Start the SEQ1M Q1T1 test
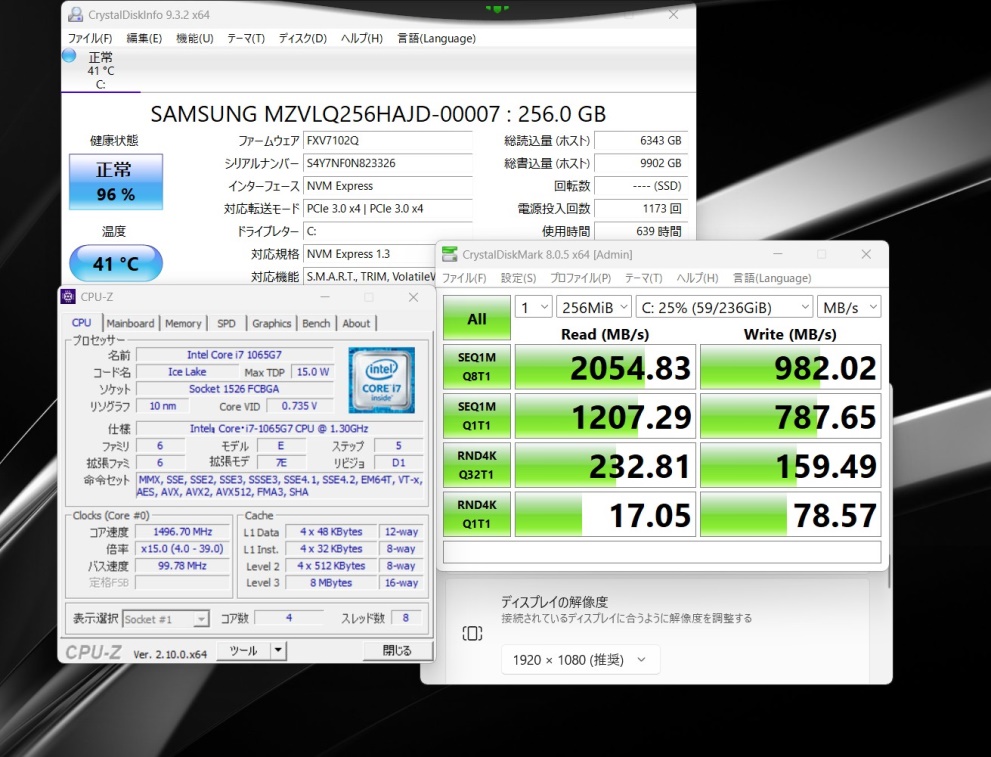The height and width of the screenshot is (757, 991). [477, 416]
